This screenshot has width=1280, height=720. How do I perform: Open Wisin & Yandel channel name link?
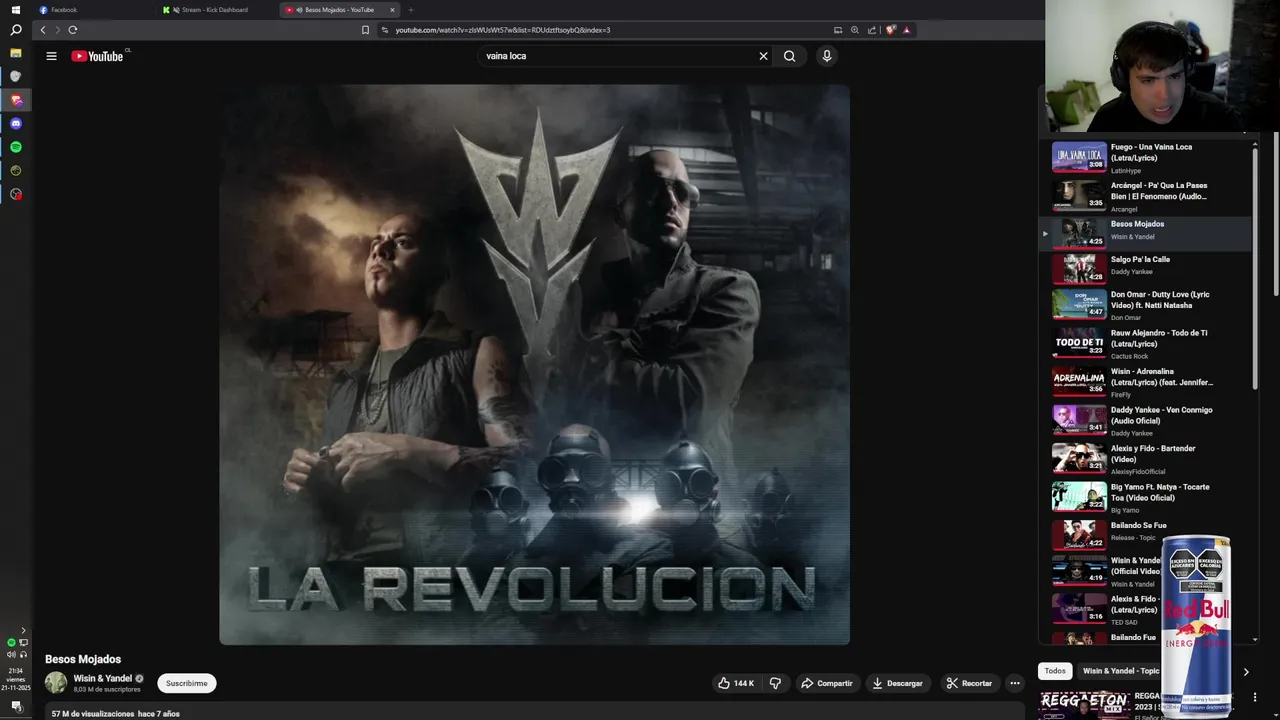click(x=102, y=678)
